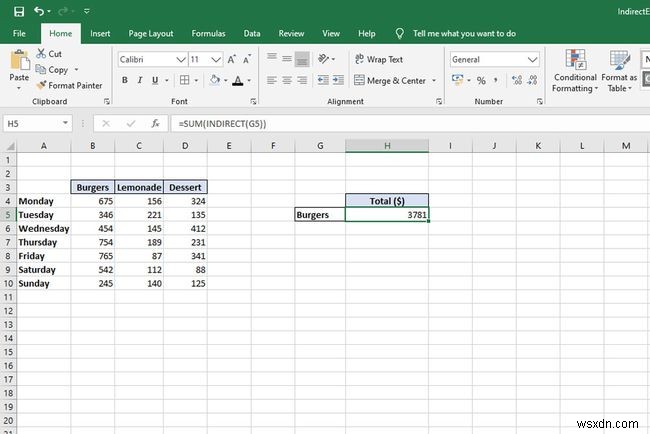Viewport: 650px width, 434px height.
Task: Expand the Underline style arrow
Action: (167, 80)
